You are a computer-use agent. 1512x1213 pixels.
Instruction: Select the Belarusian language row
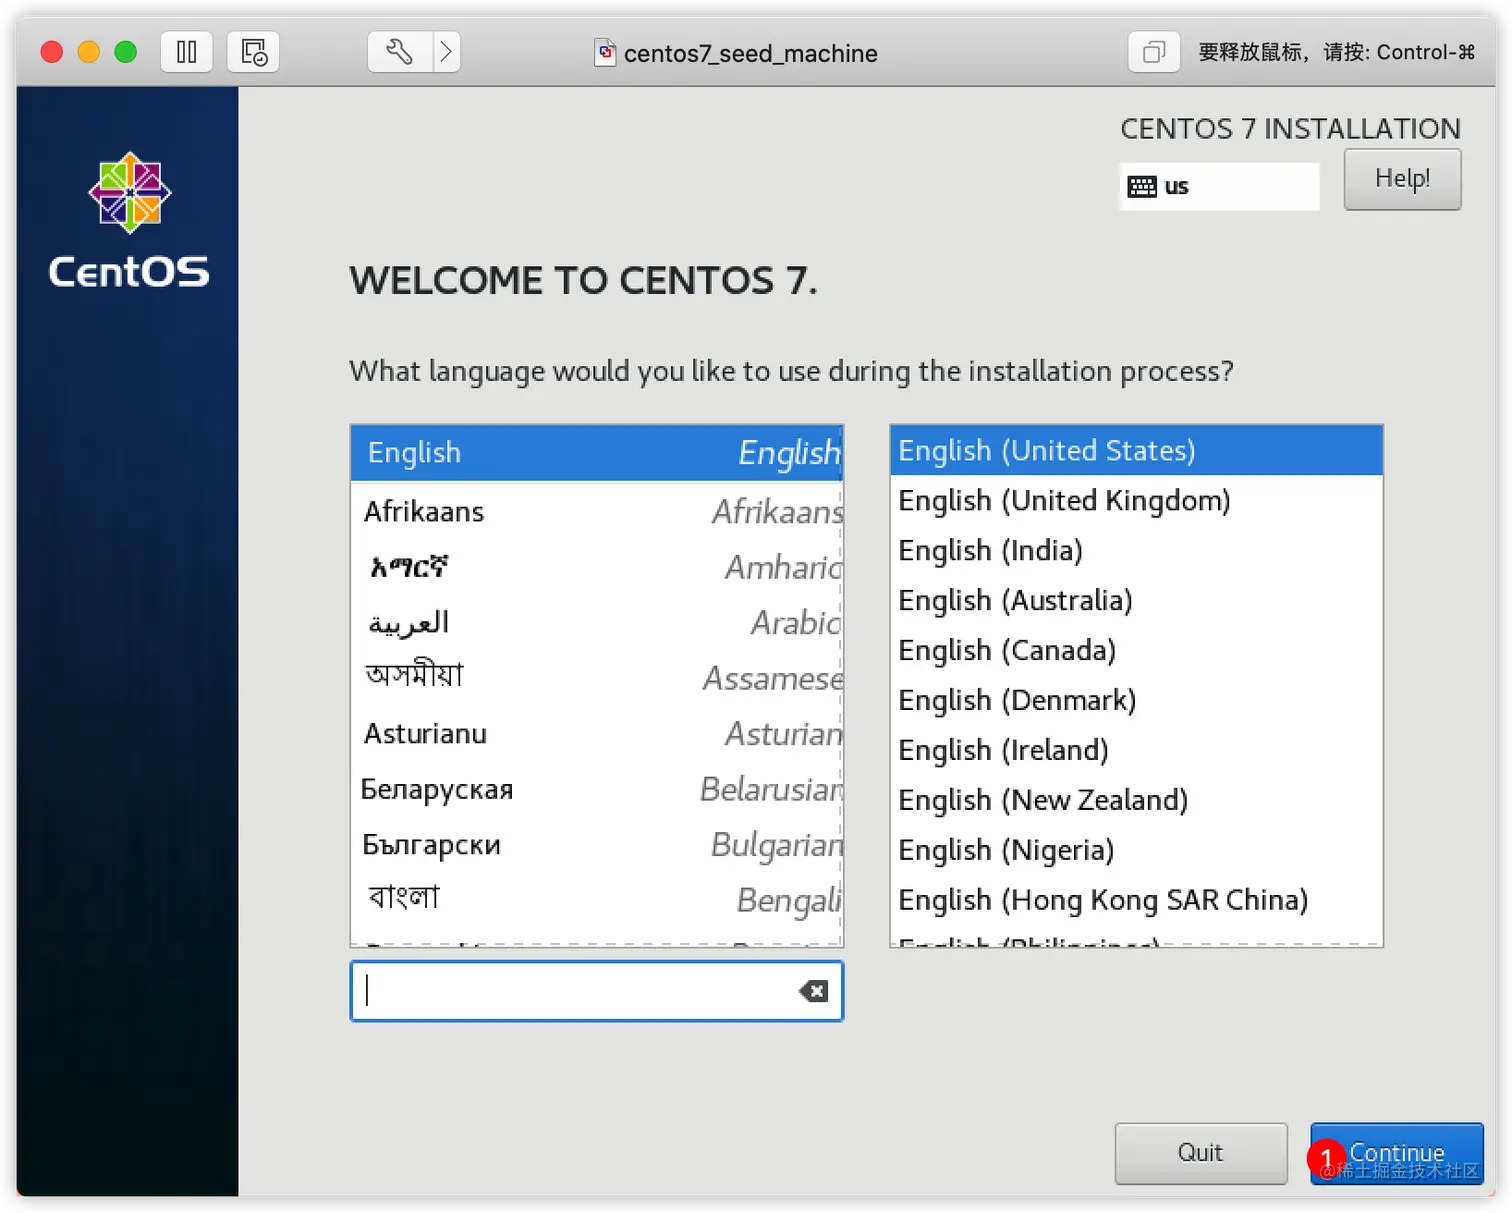click(597, 789)
